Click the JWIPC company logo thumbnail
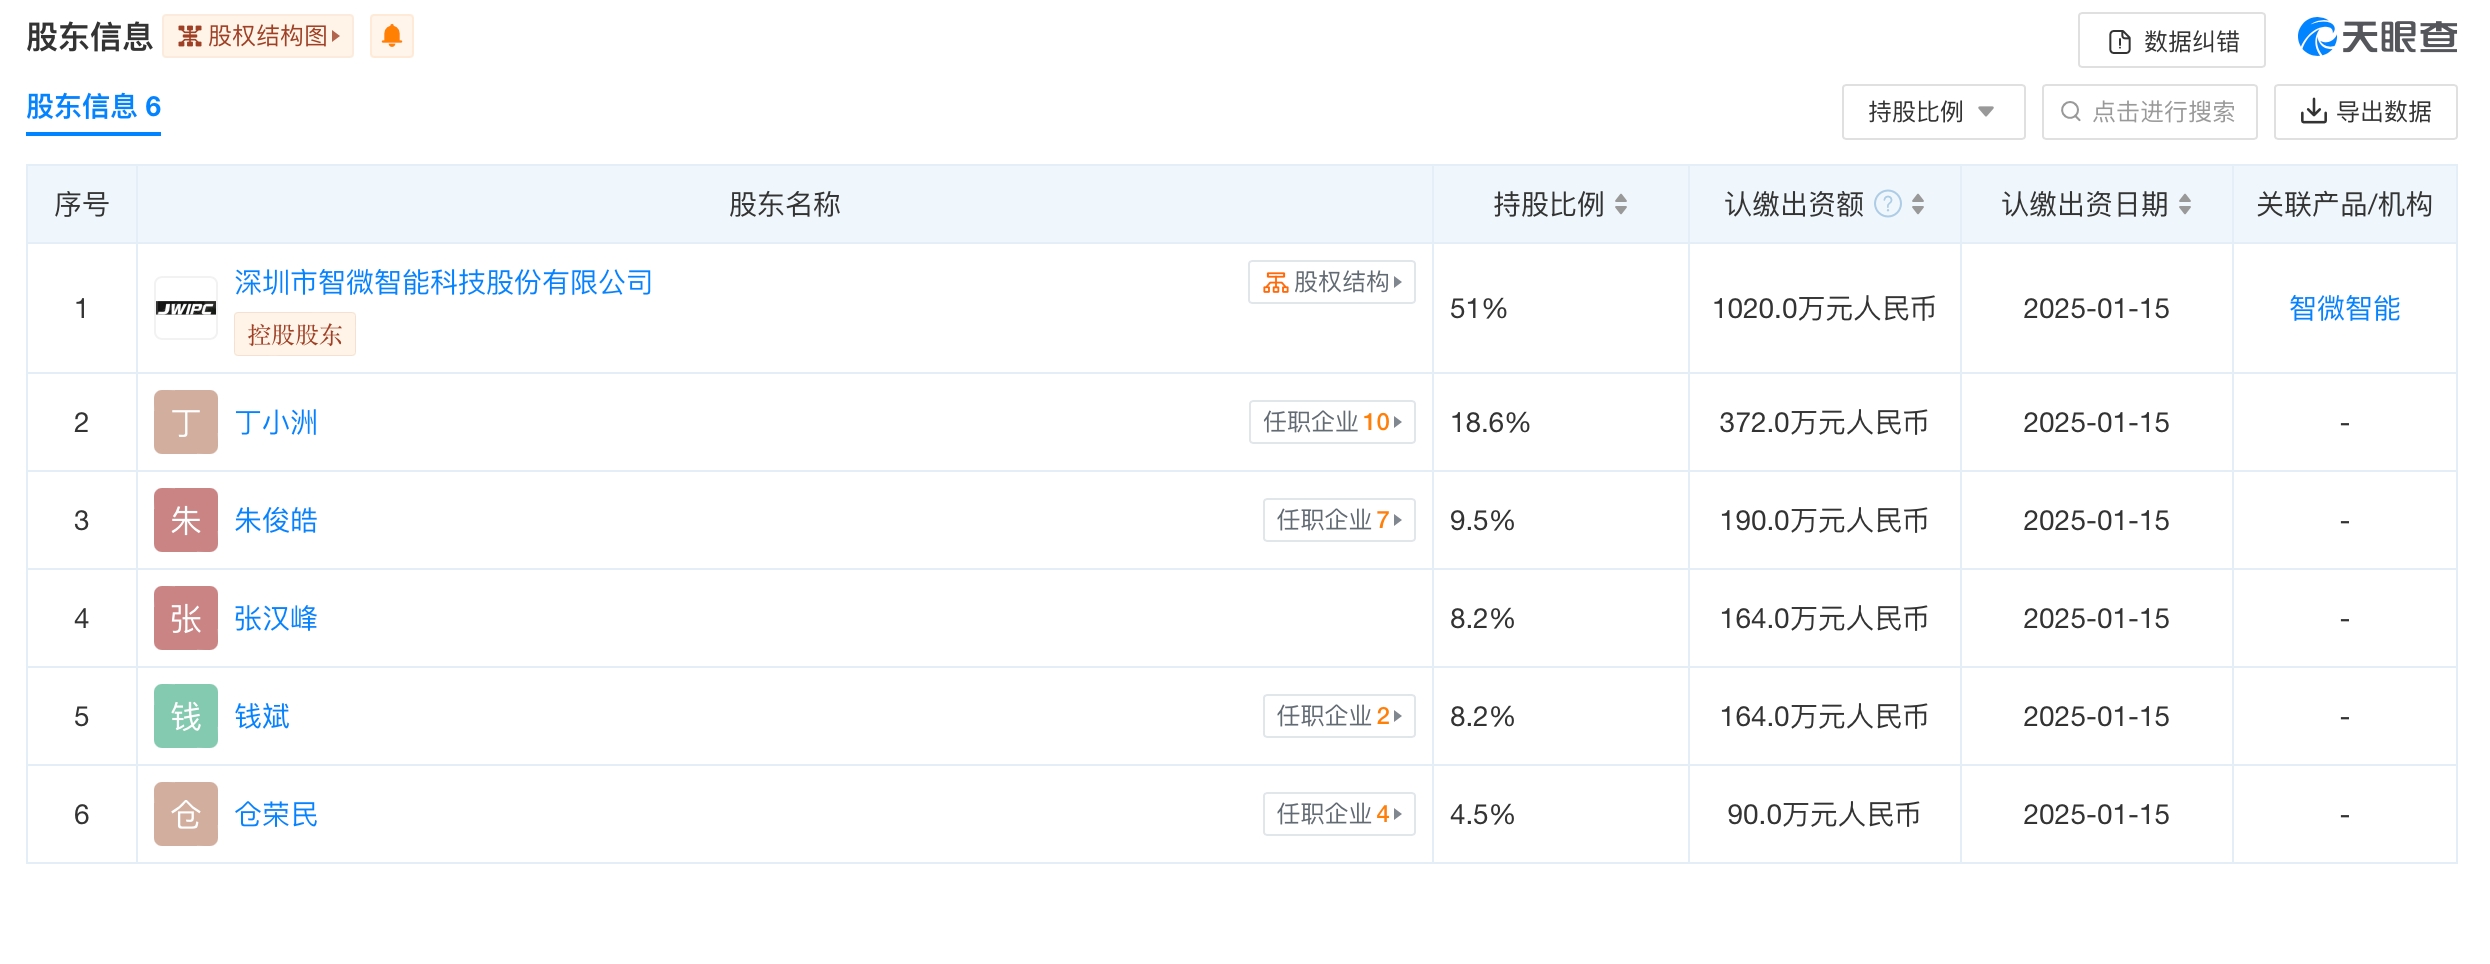Screen dimensions: 2490x964 pyautogui.click(x=186, y=308)
